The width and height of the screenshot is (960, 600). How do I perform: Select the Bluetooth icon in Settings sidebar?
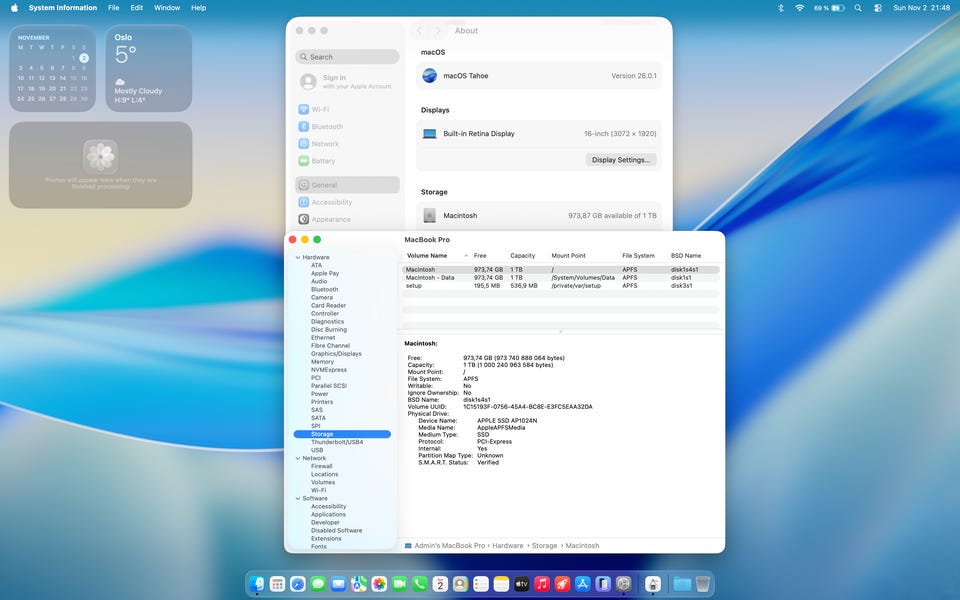(x=304, y=127)
